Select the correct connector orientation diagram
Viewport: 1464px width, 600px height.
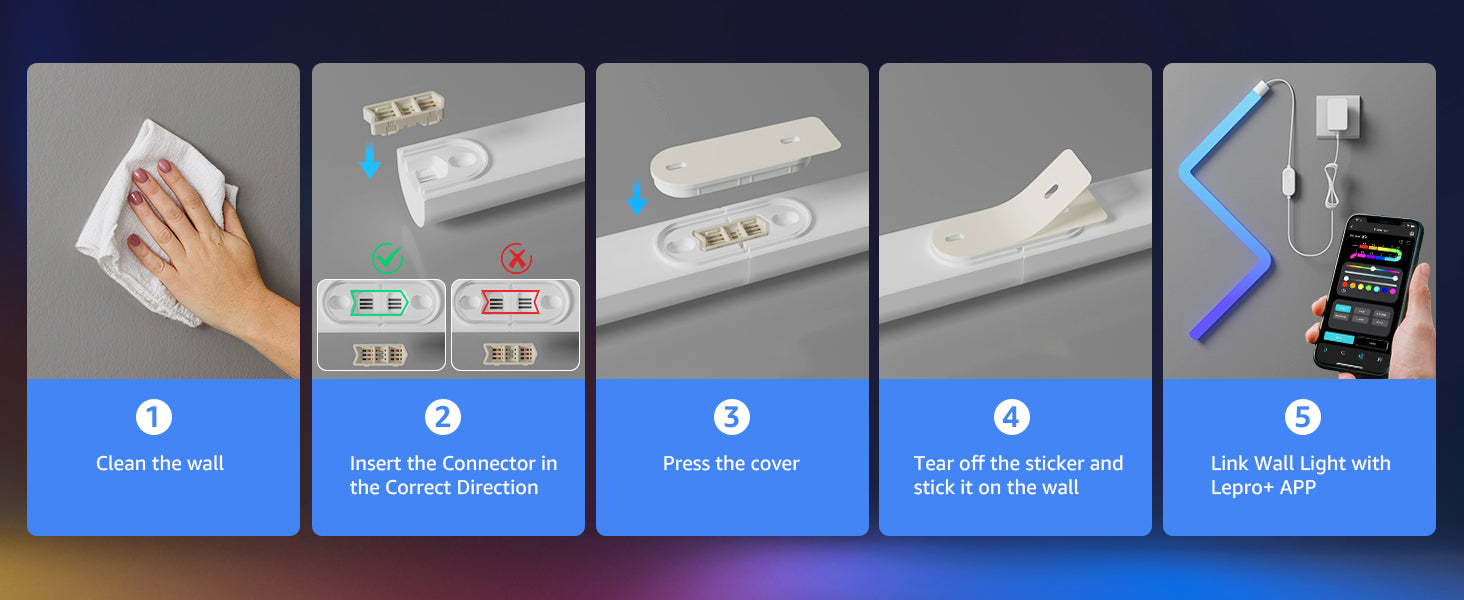pyautogui.click(x=382, y=325)
